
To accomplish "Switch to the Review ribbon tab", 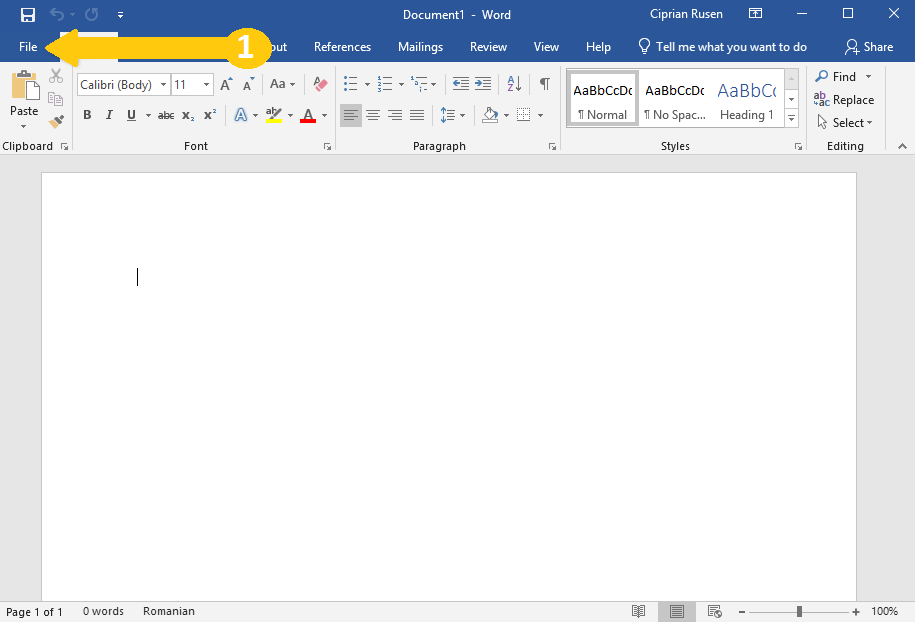I will pos(488,46).
